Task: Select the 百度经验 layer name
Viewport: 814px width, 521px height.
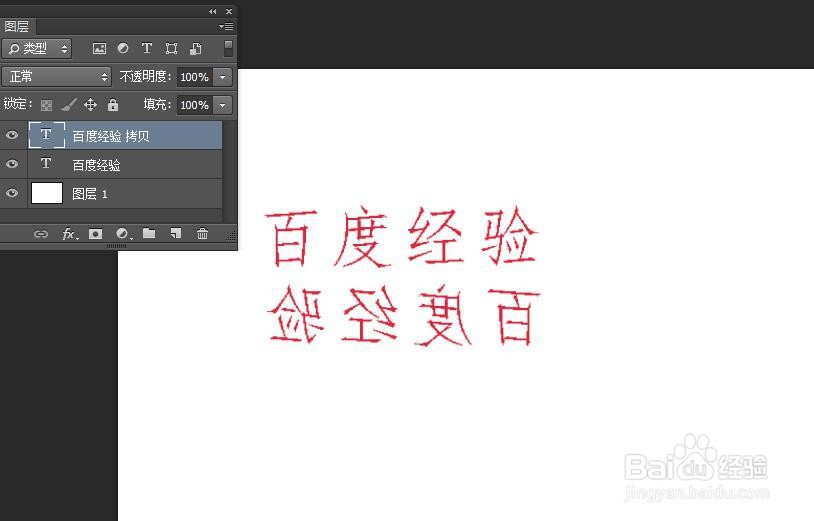Action: [96, 165]
